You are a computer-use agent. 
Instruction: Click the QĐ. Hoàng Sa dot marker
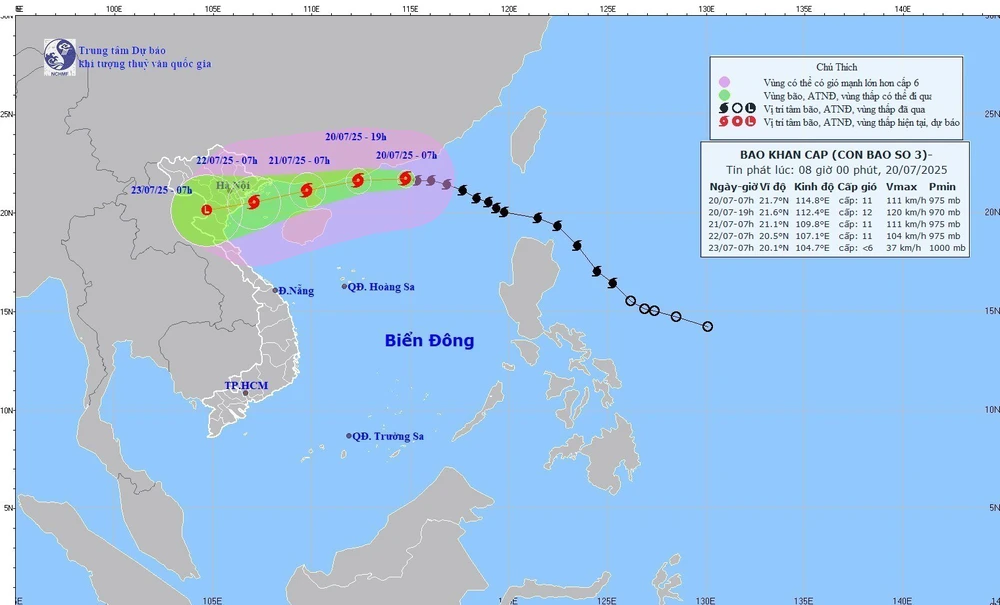point(344,286)
